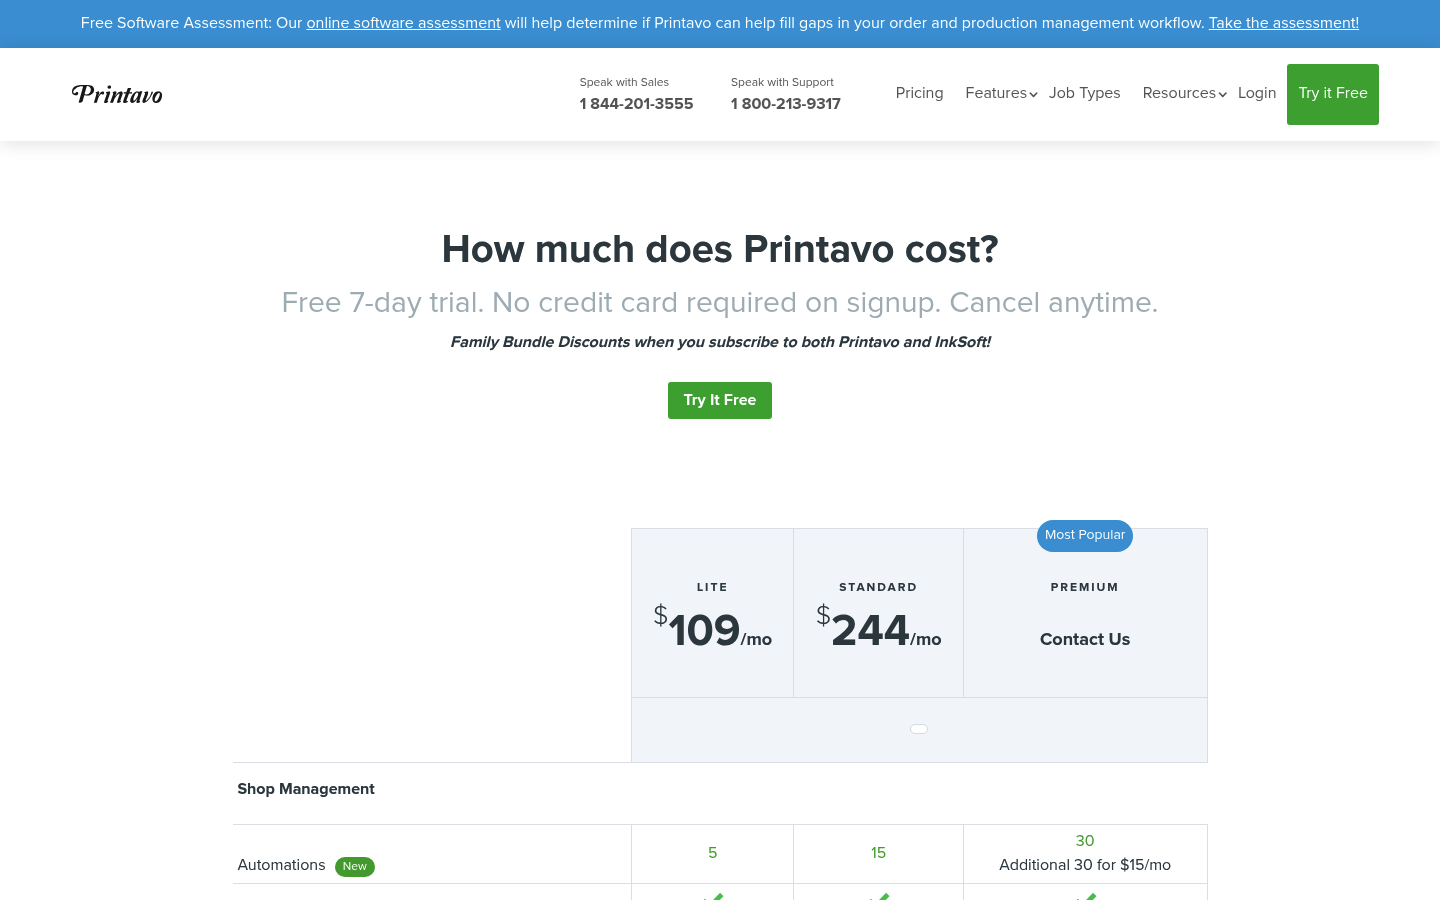Screen dimensions: 1440x900
Task: Click the 'Speak with Support' label
Action: pos(782,83)
